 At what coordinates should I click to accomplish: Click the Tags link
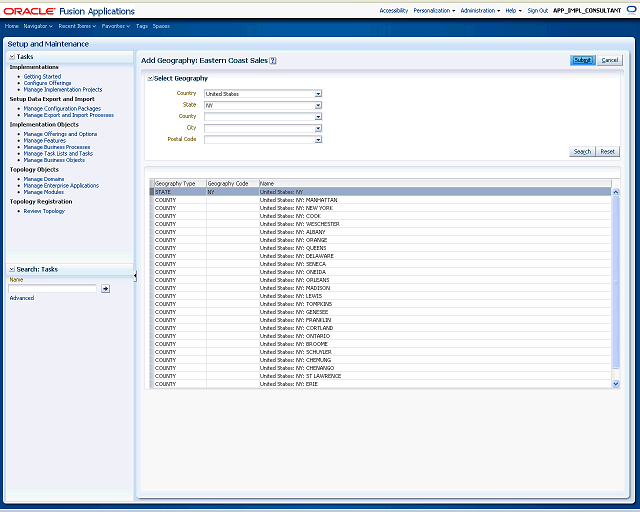coord(142,26)
